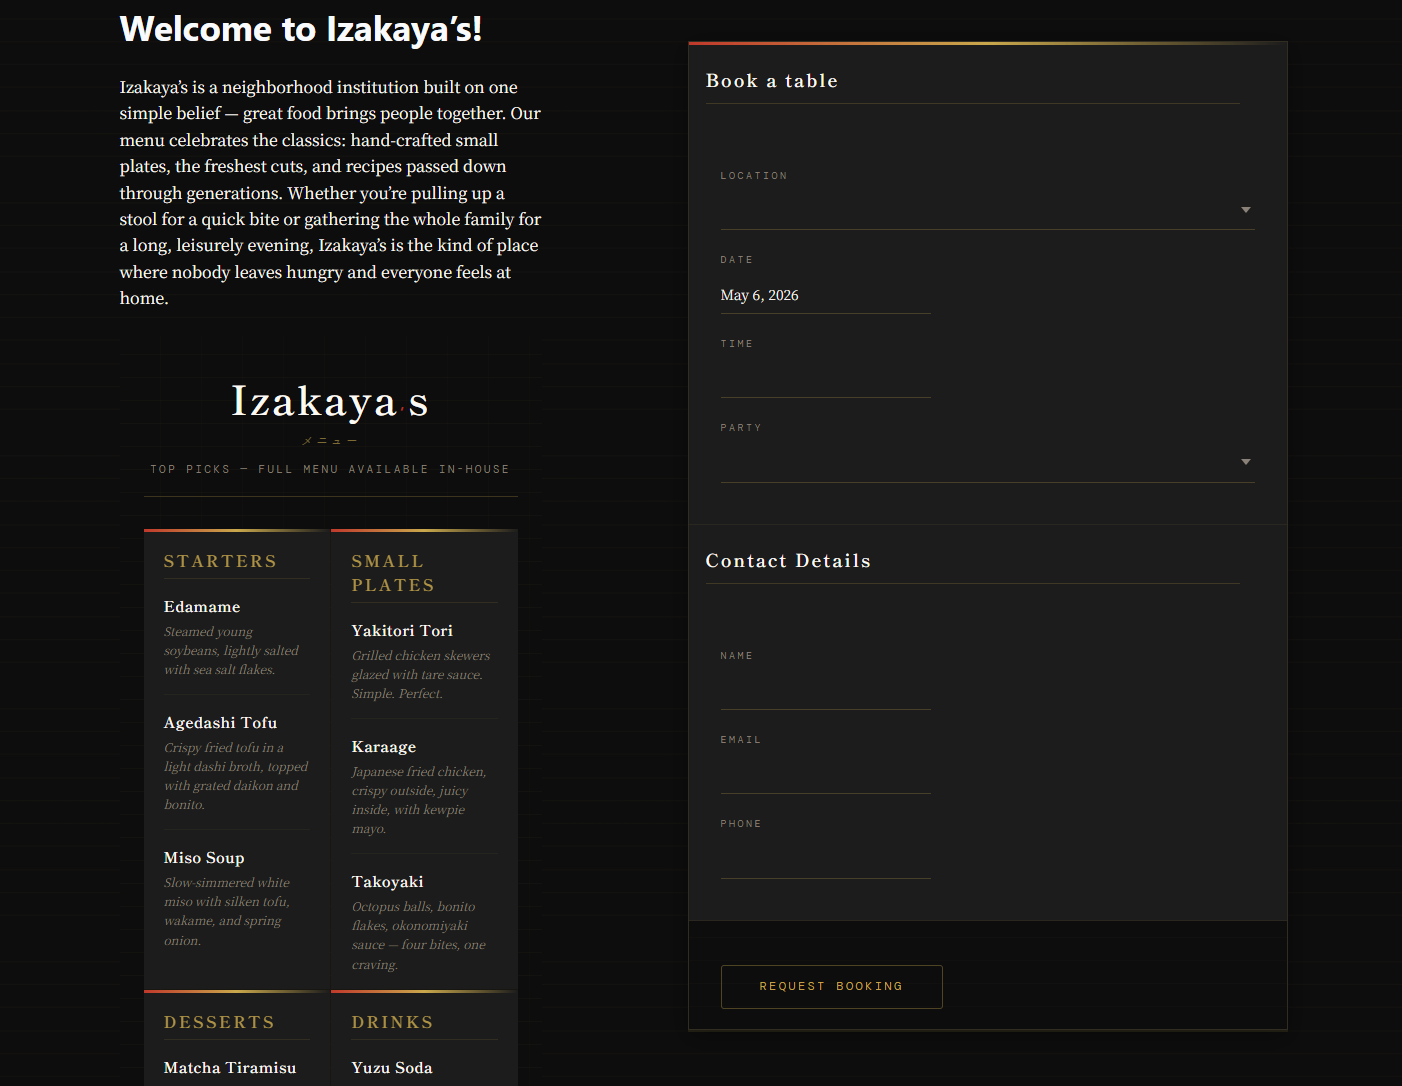Click the Takoyaki description text
This screenshot has width=1402, height=1086.
coord(419,936)
